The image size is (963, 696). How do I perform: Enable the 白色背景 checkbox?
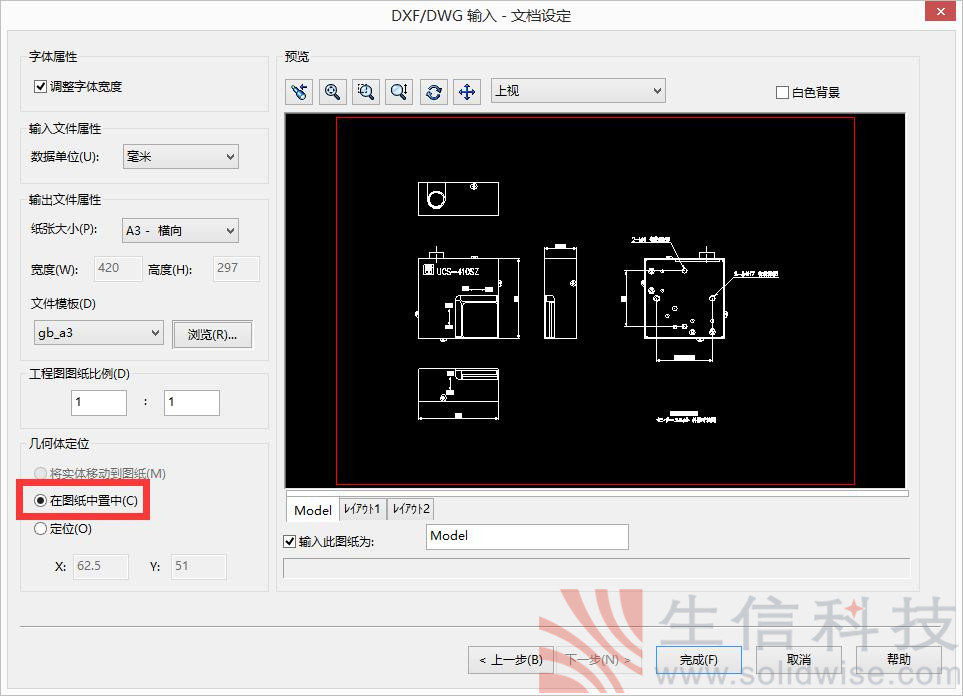point(782,93)
